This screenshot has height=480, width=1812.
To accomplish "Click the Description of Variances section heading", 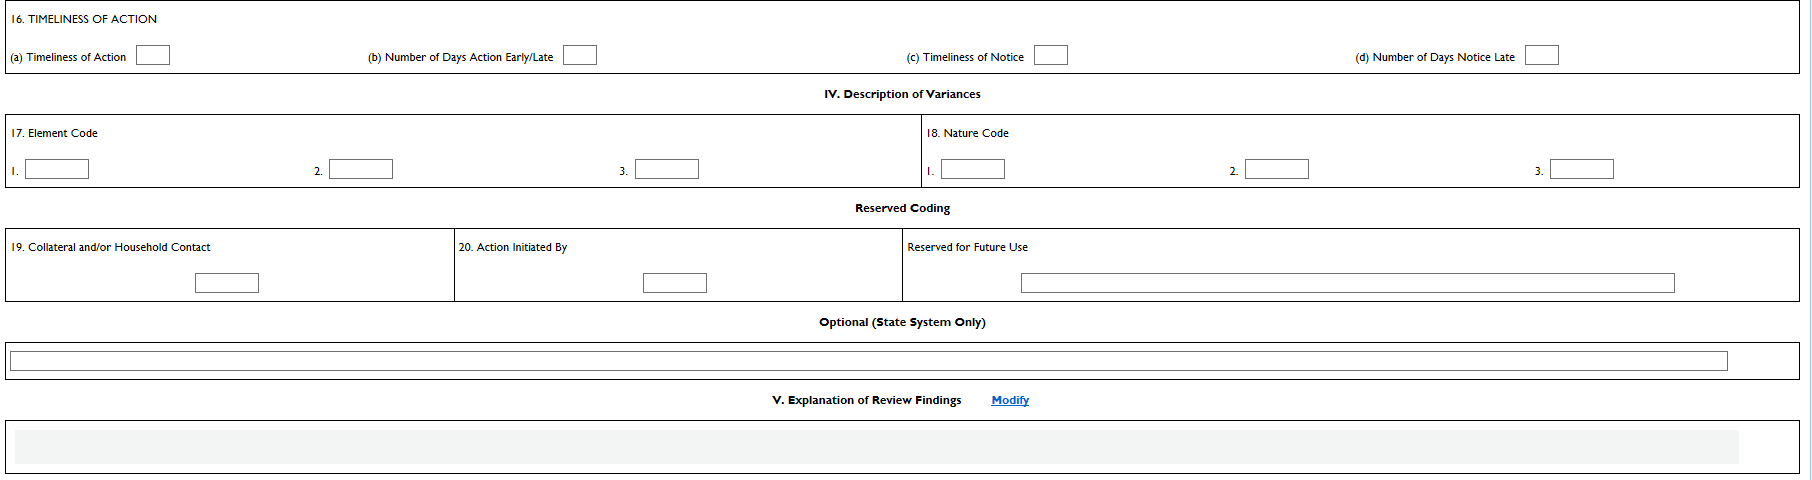I will [902, 95].
